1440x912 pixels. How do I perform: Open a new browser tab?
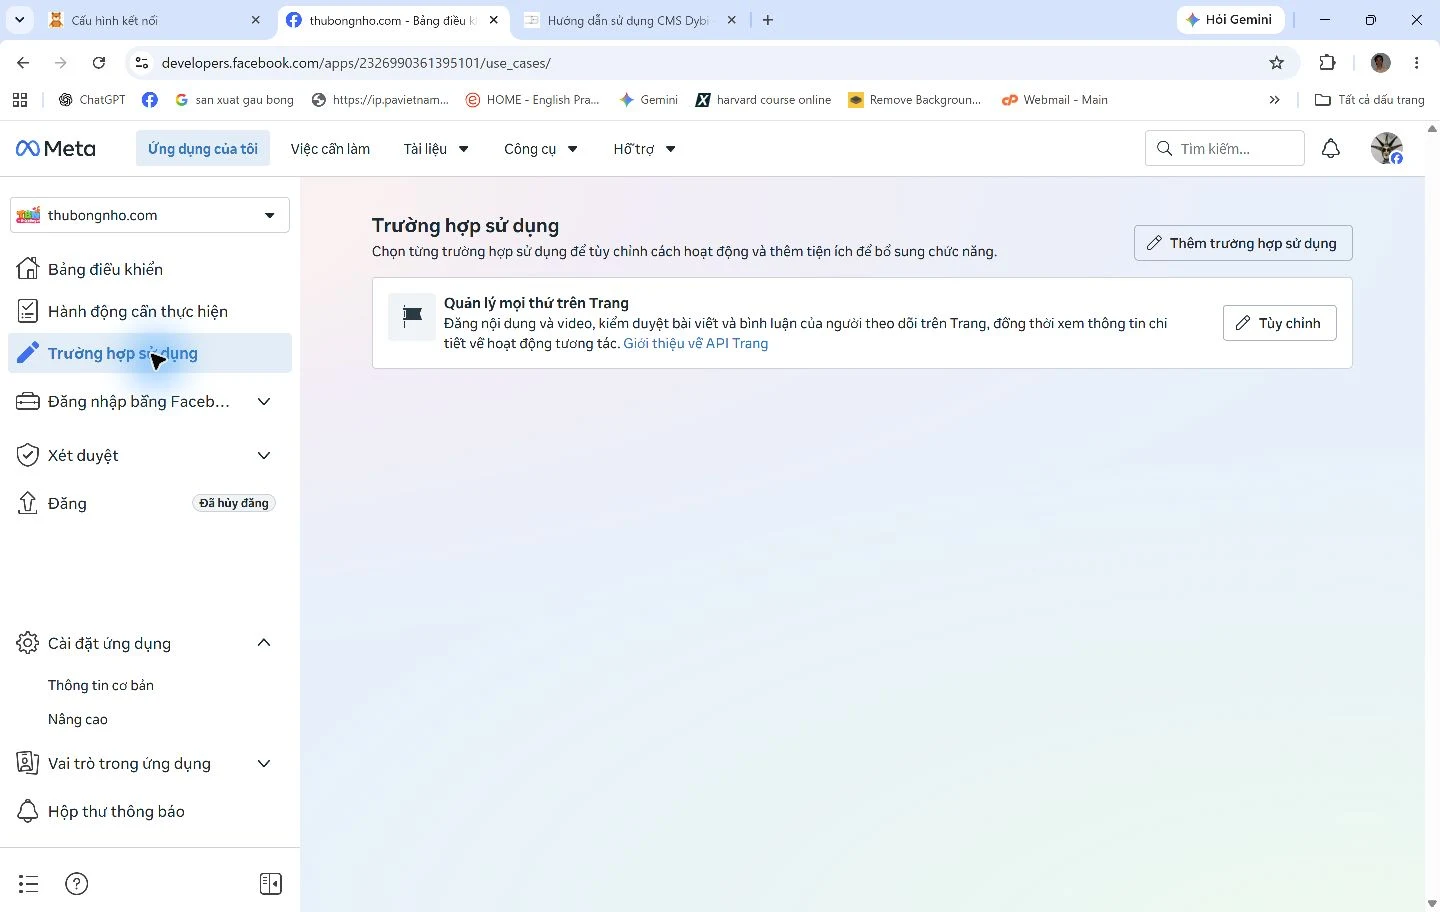point(768,20)
